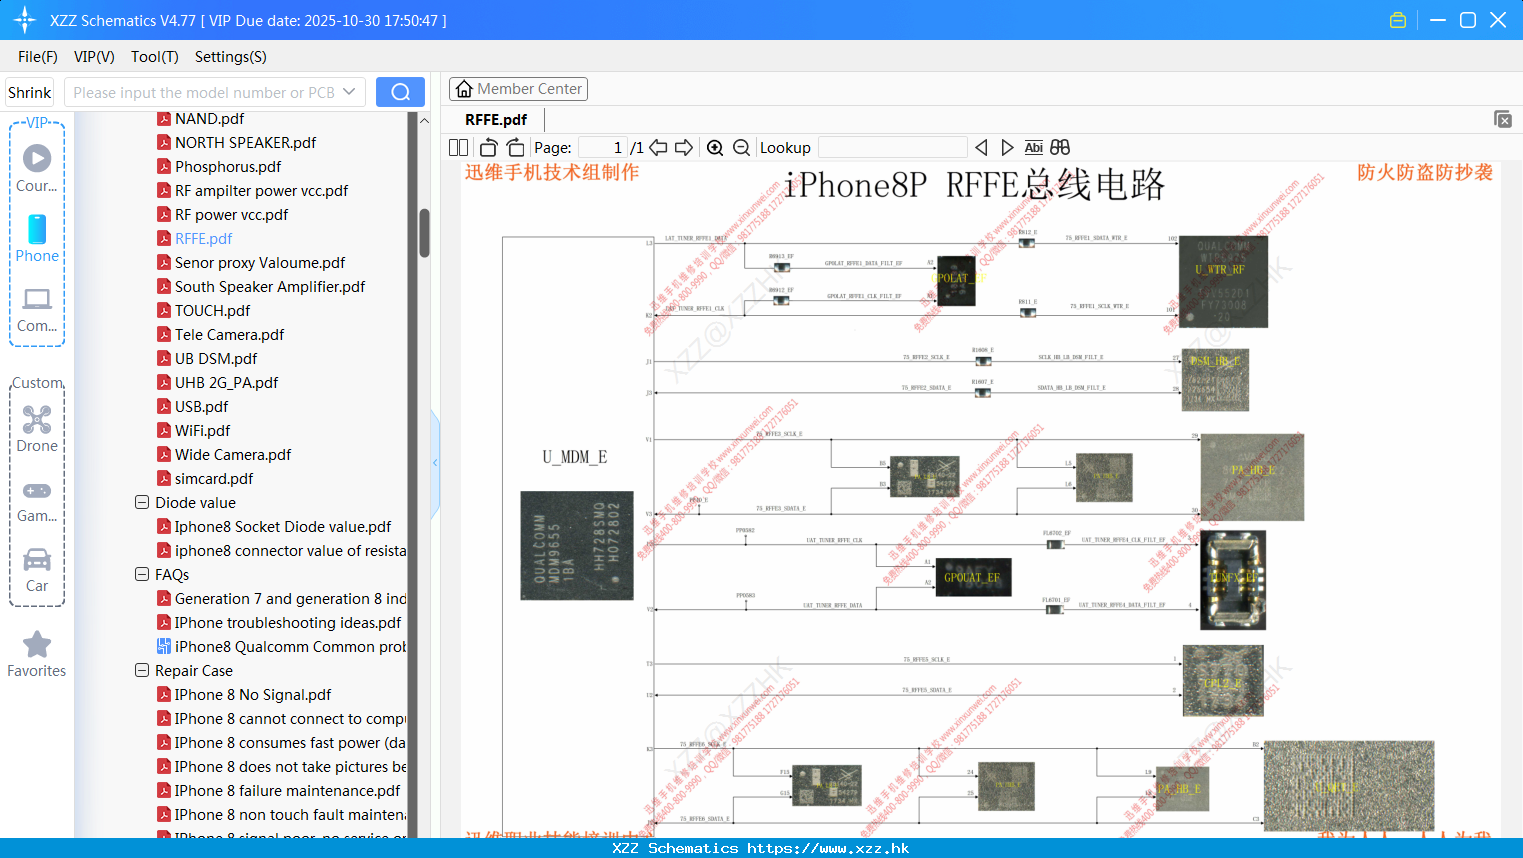Click the VIP label link
The height and width of the screenshot is (858, 1523).
pos(37,122)
